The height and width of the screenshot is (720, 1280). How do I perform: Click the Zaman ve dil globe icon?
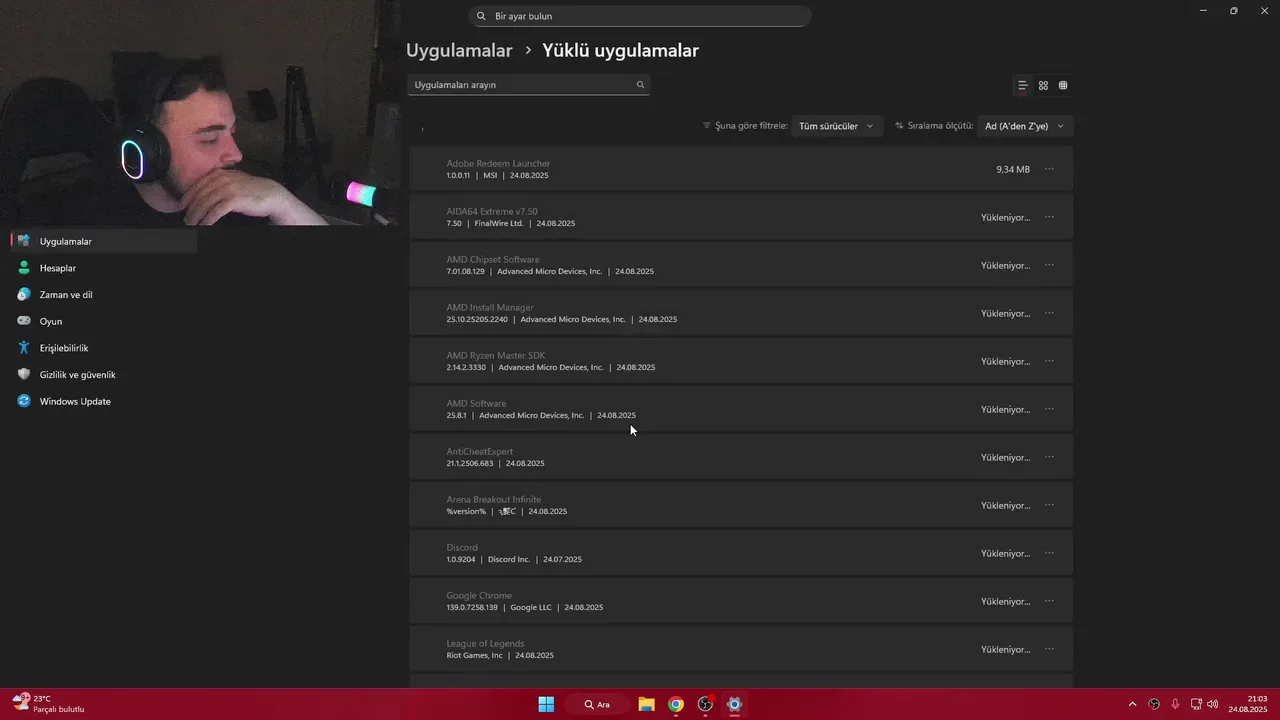24,295
